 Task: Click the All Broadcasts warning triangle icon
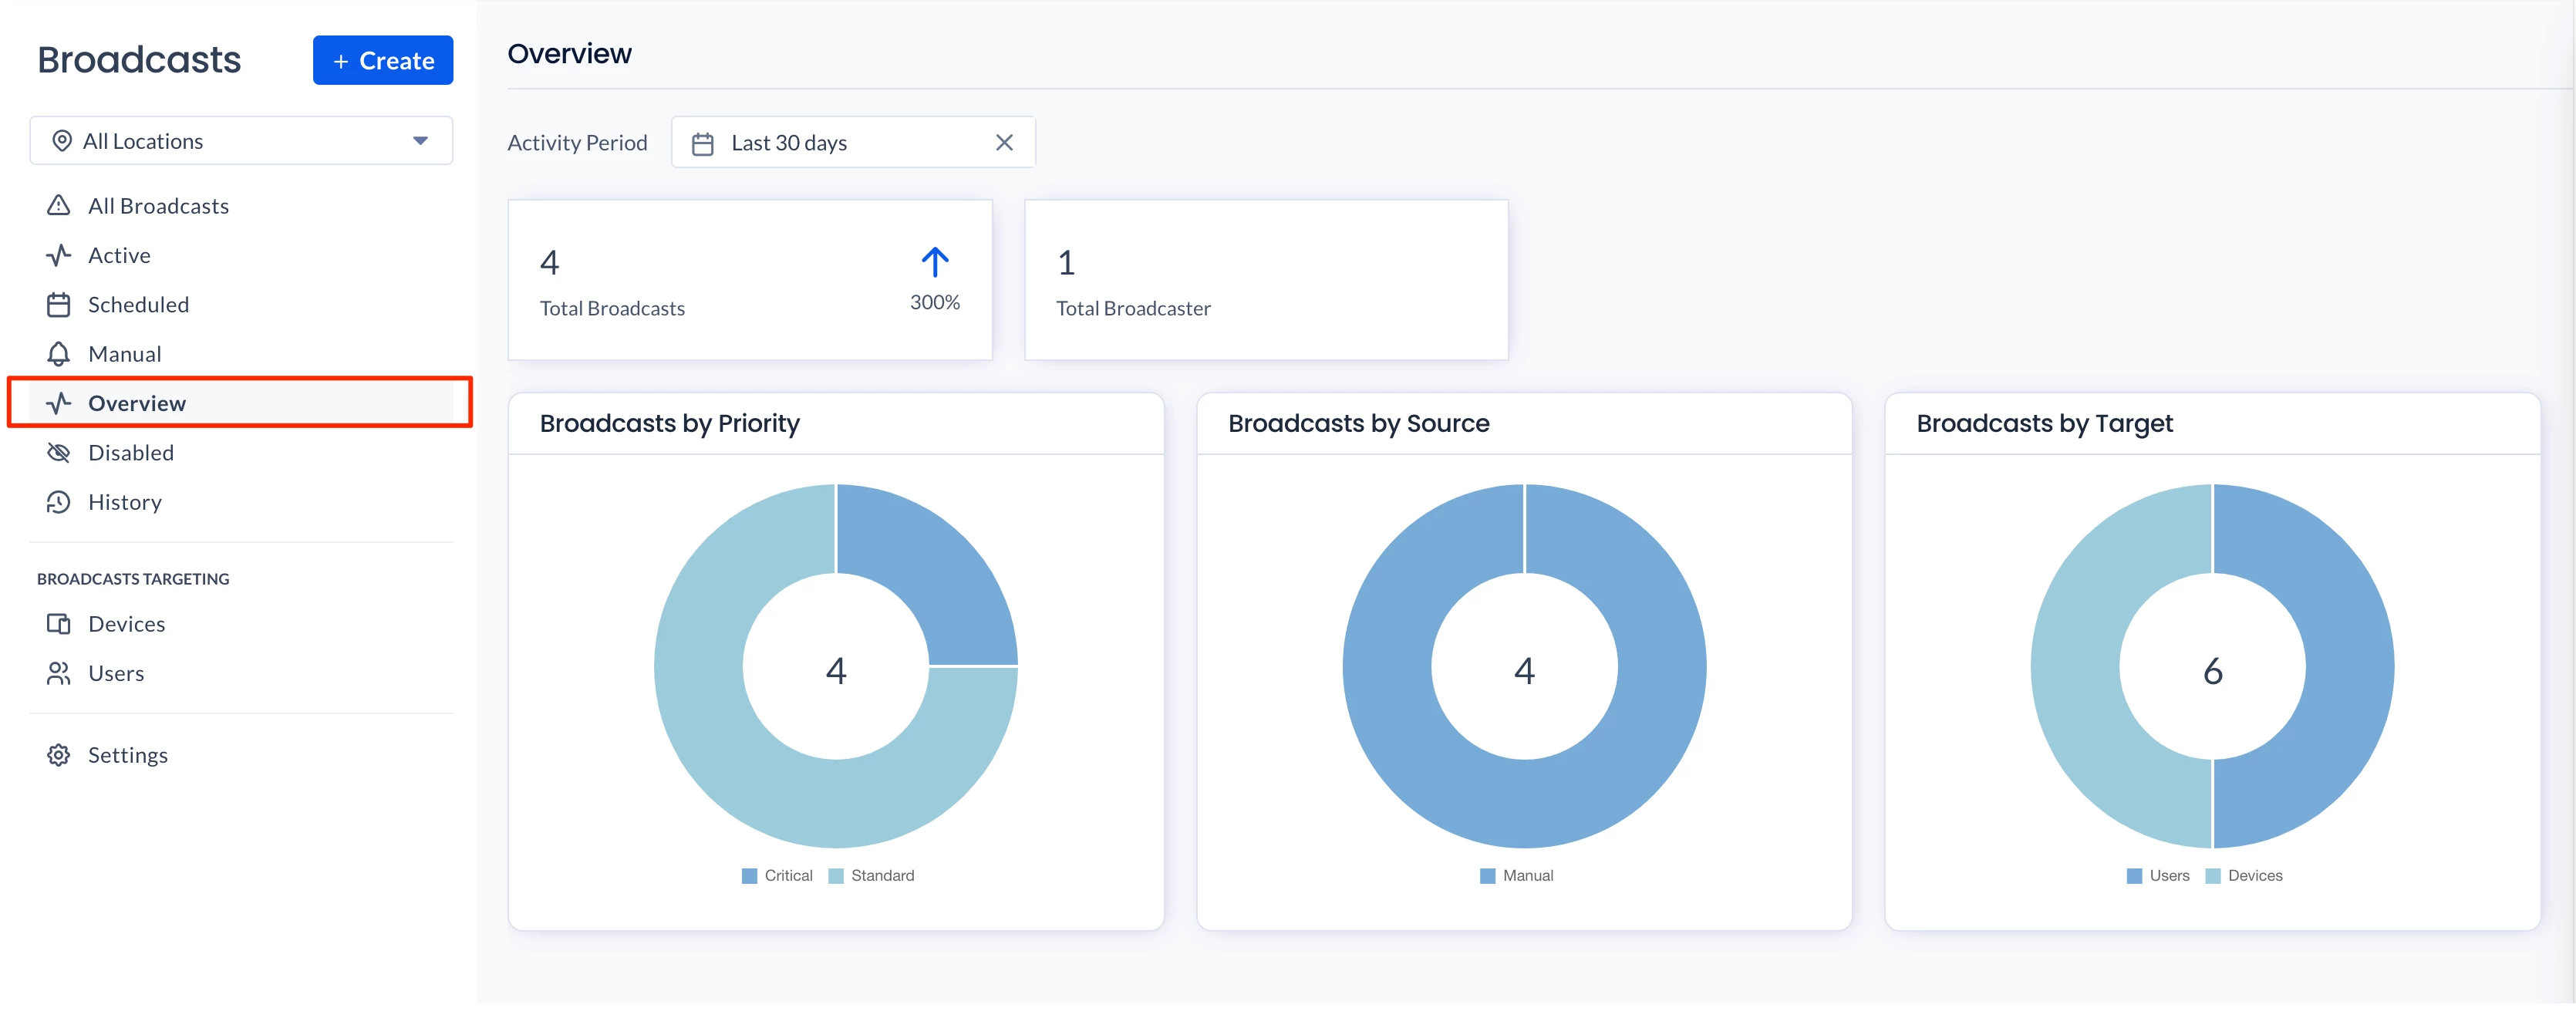(x=59, y=206)
